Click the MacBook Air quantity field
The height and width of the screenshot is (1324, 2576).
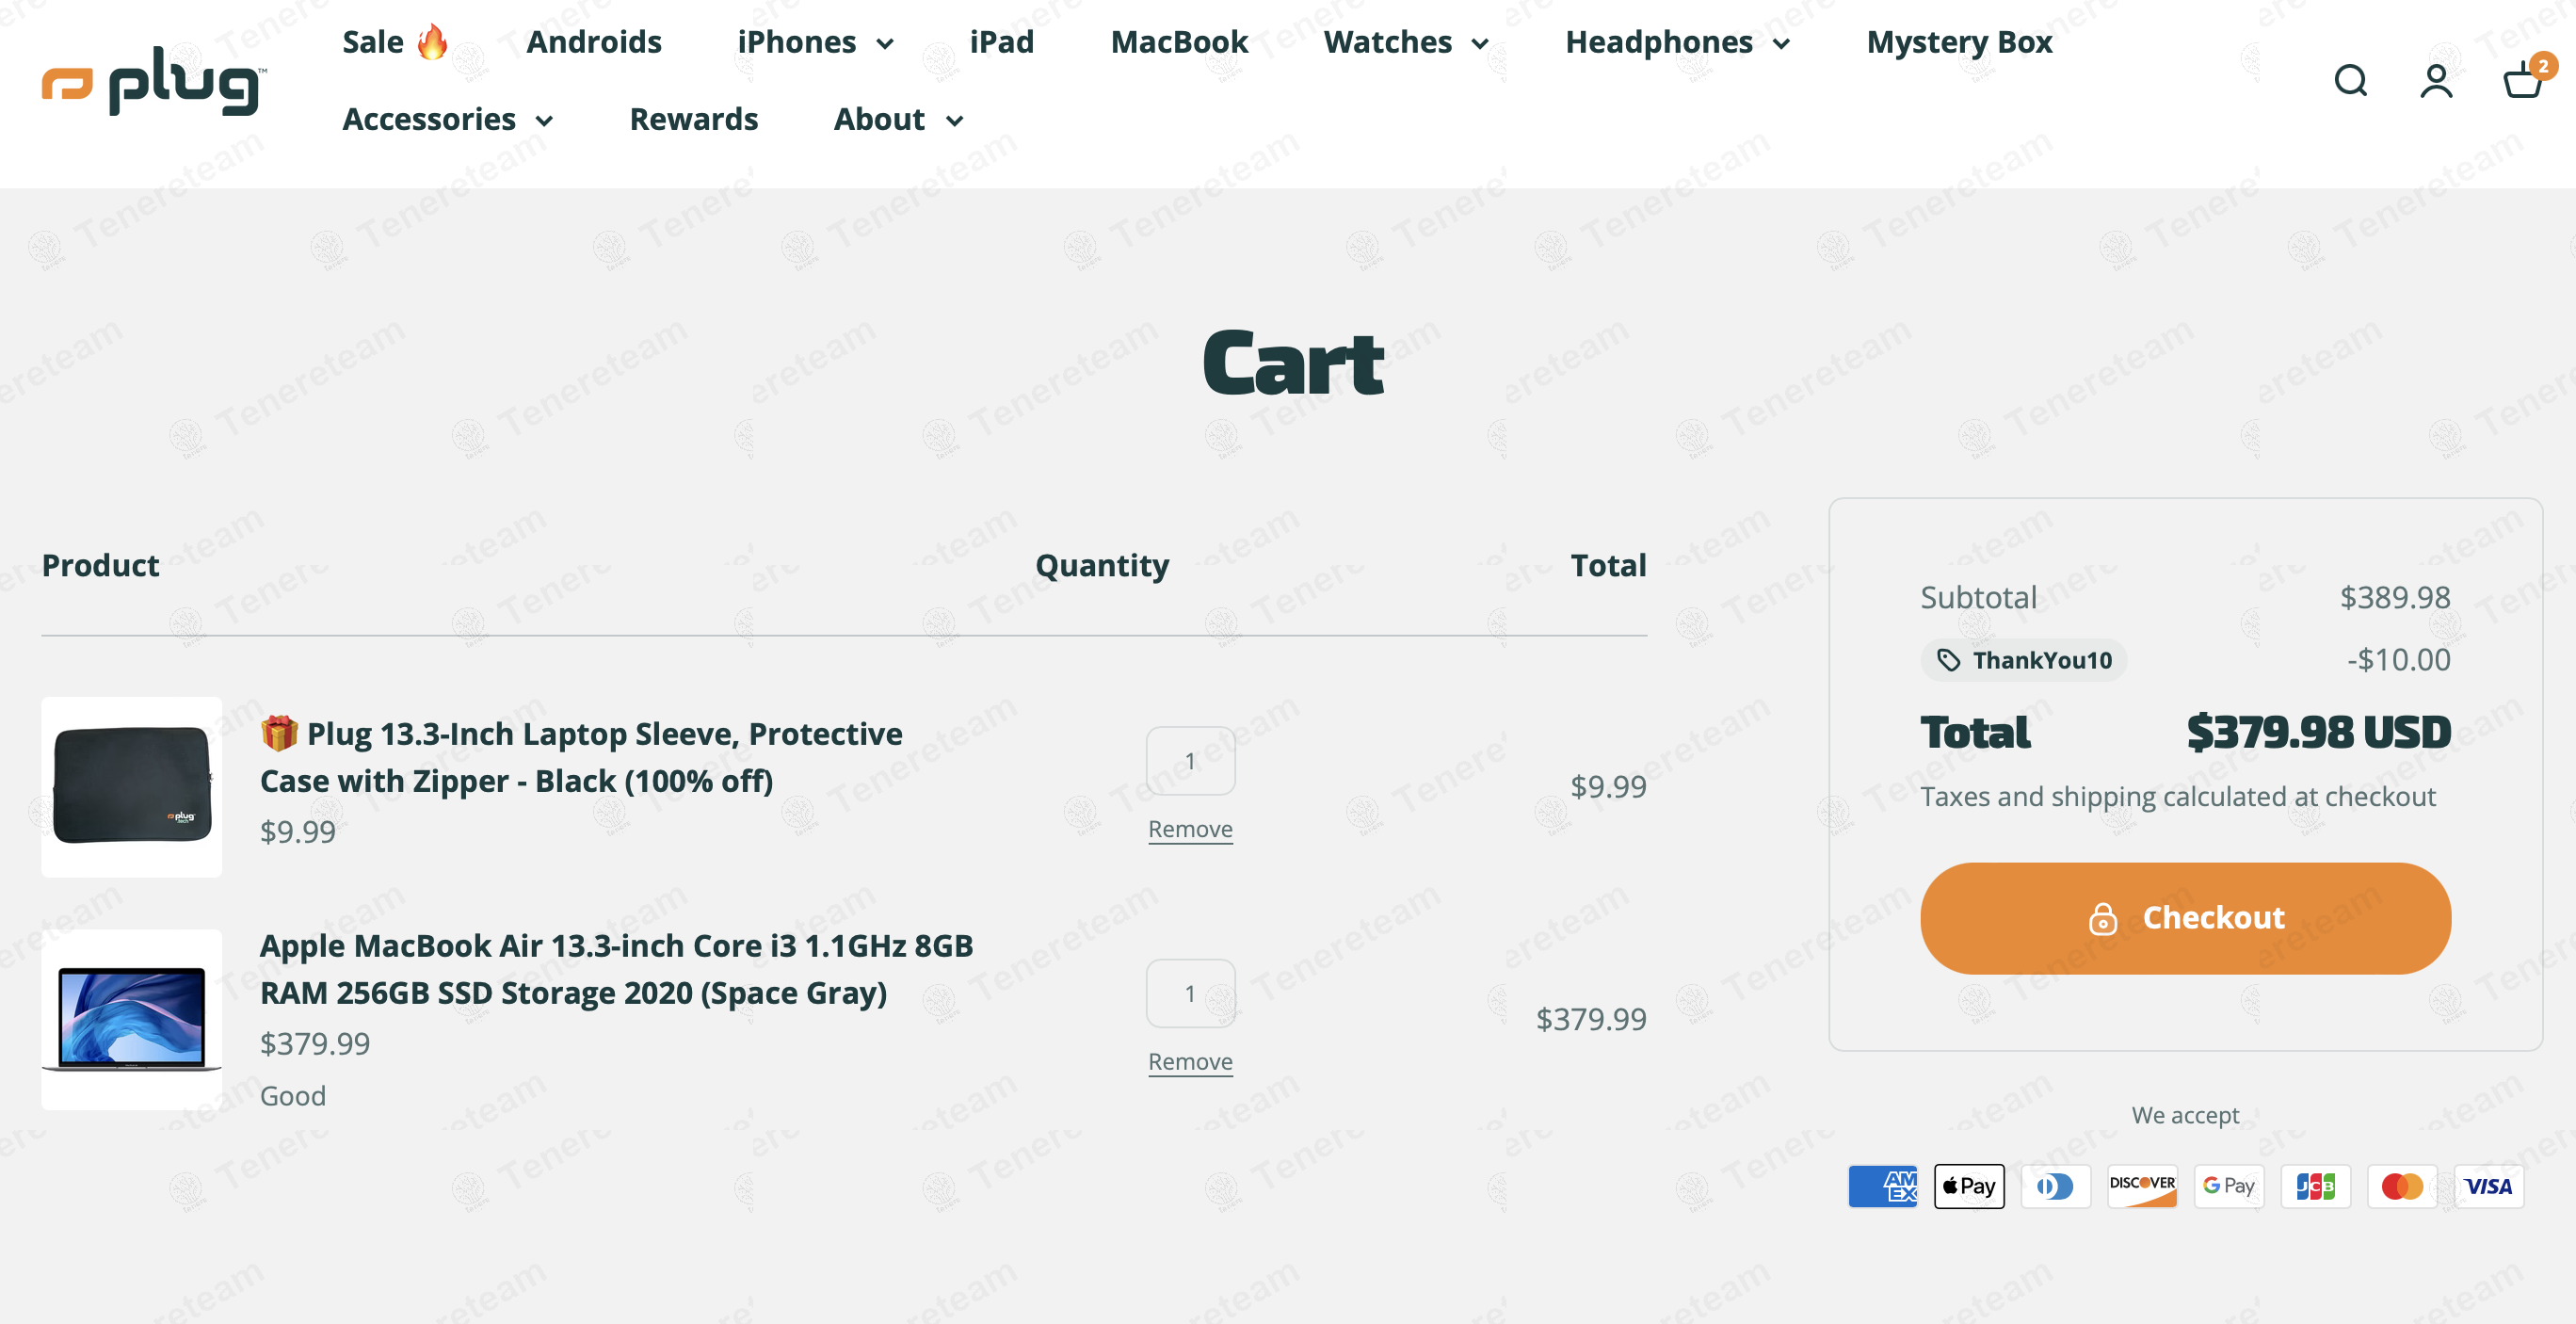(1190, 993)
